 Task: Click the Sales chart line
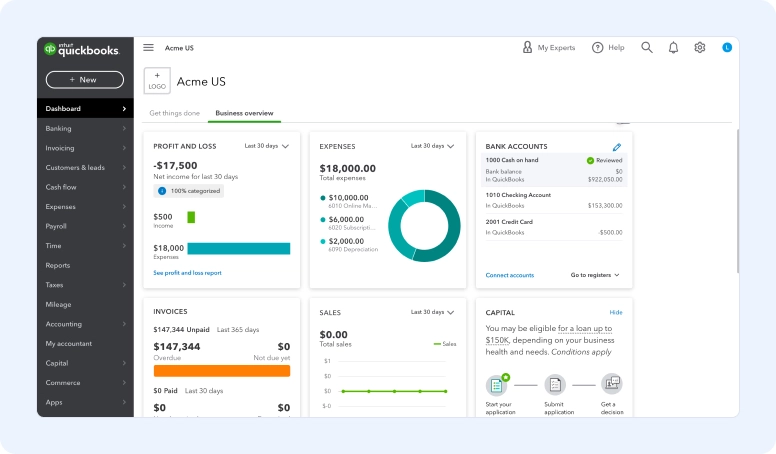(394, 391)
